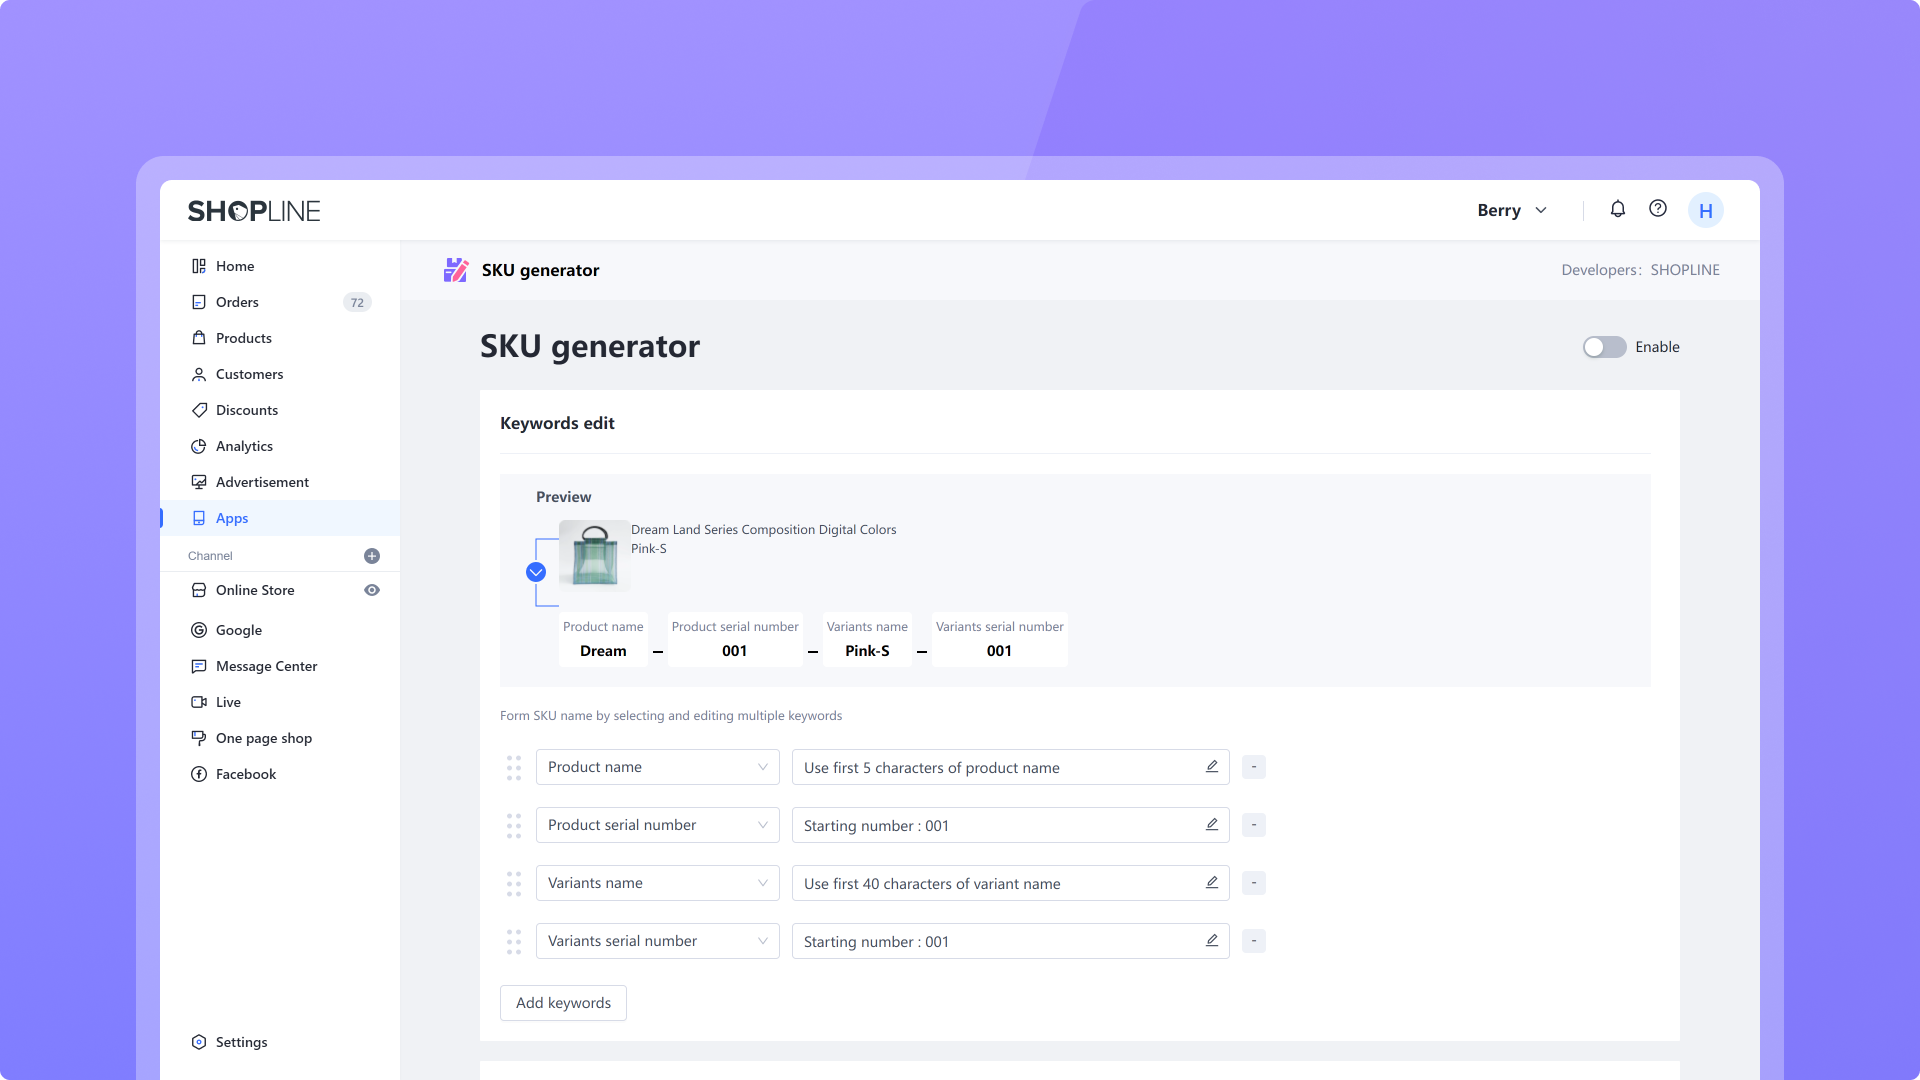Image resolution: width=1920 pixels, height=1080 pixels.
Task: Open Settings at the sidebar bottom
Action: [241, 1042]
